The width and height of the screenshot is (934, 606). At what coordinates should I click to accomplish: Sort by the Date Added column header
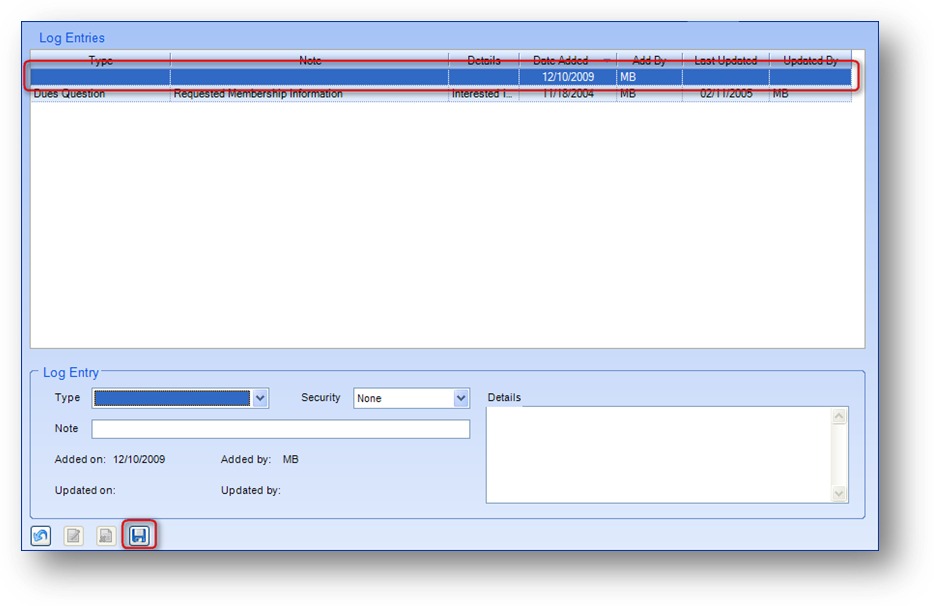(x=568, y=60)
